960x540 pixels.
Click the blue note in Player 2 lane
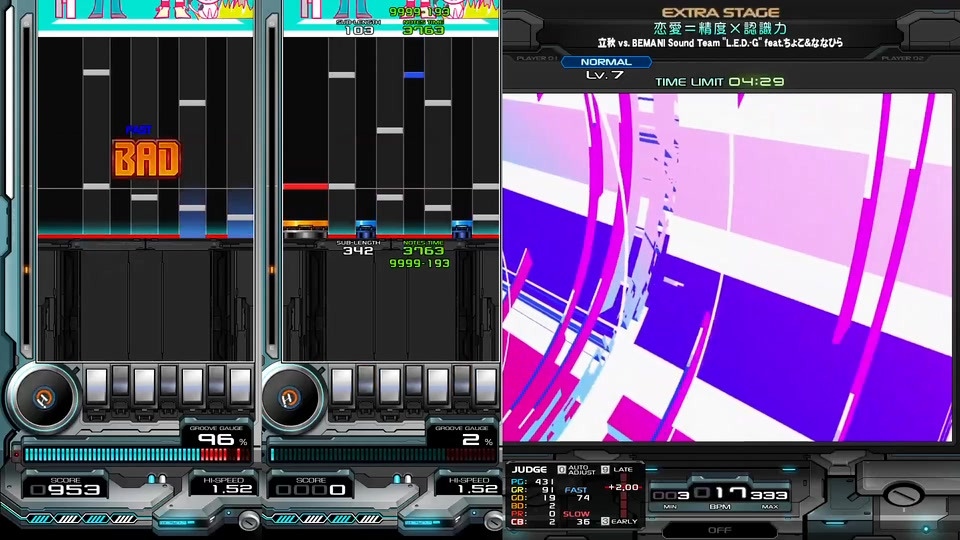(414, 75)
